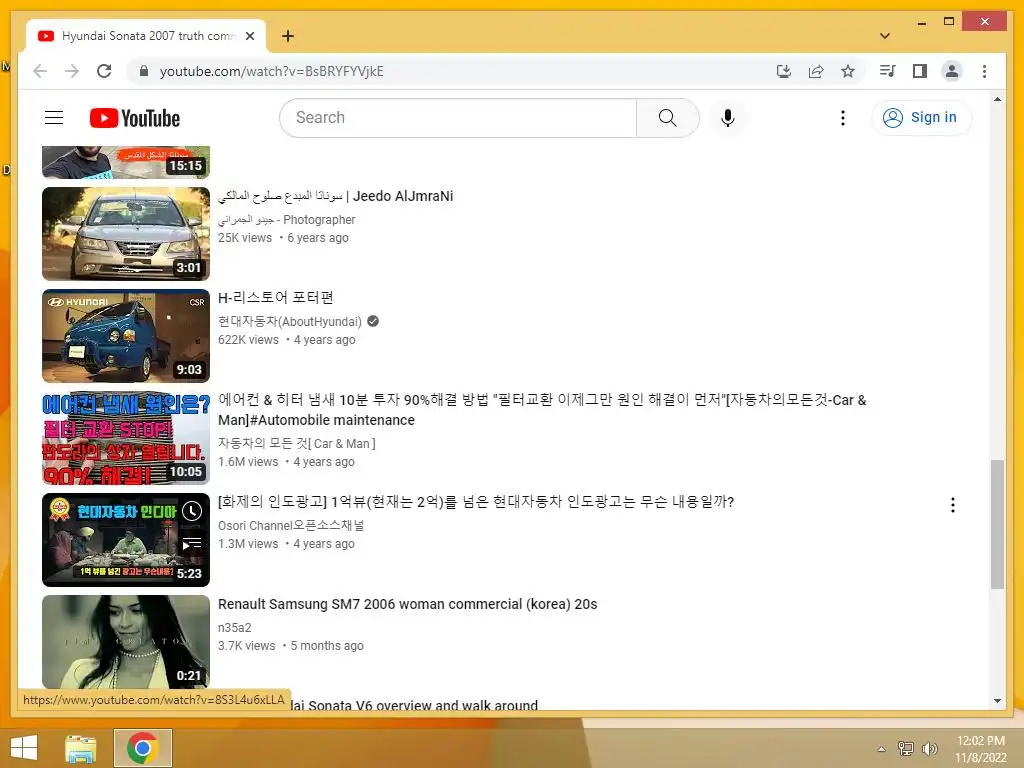Viewport: 1024px width, 768px height.
Task: Close the Hyundai Sonata 2007 tab
Action: pyautogui.click(x=249, y=36)
